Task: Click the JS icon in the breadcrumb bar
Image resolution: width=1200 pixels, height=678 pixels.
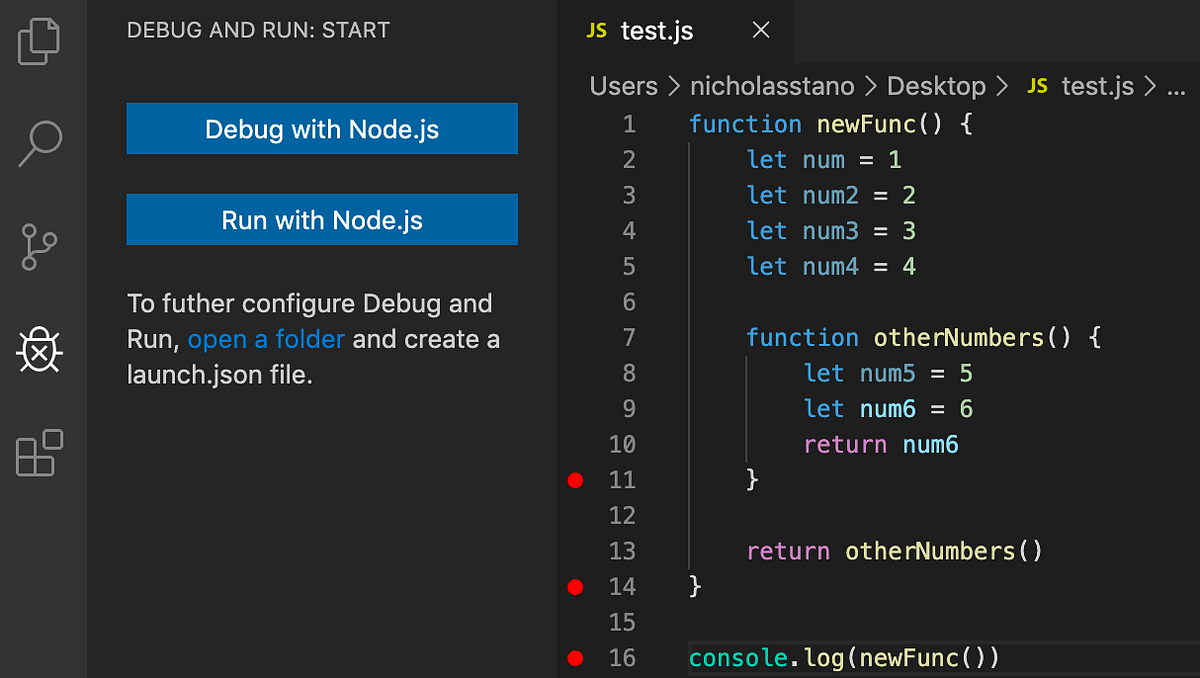Action: click(1037, 86)
